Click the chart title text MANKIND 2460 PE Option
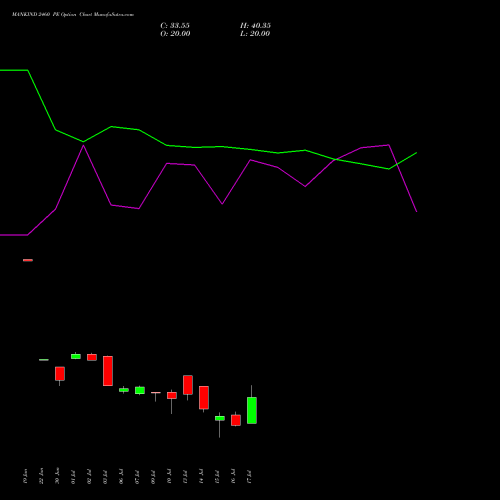The width and height of the screenshot is (500, 500). 44,15
